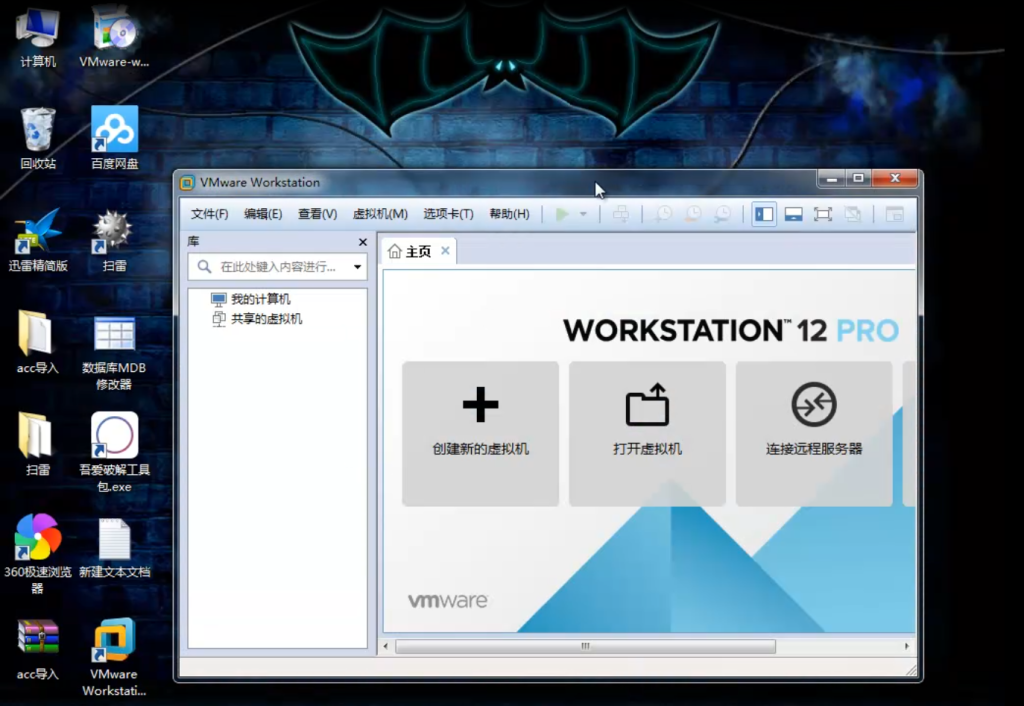Click 连接远程服务器 tile
This screenshot has height=706, width=1024.
pyautogui.click(x=814, y=434)
